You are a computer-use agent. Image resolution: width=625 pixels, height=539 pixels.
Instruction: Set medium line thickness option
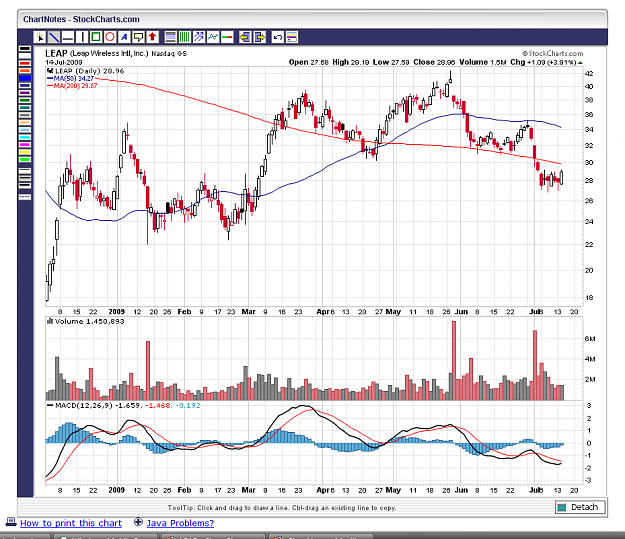pyautogui.click(x=25, y=178)
